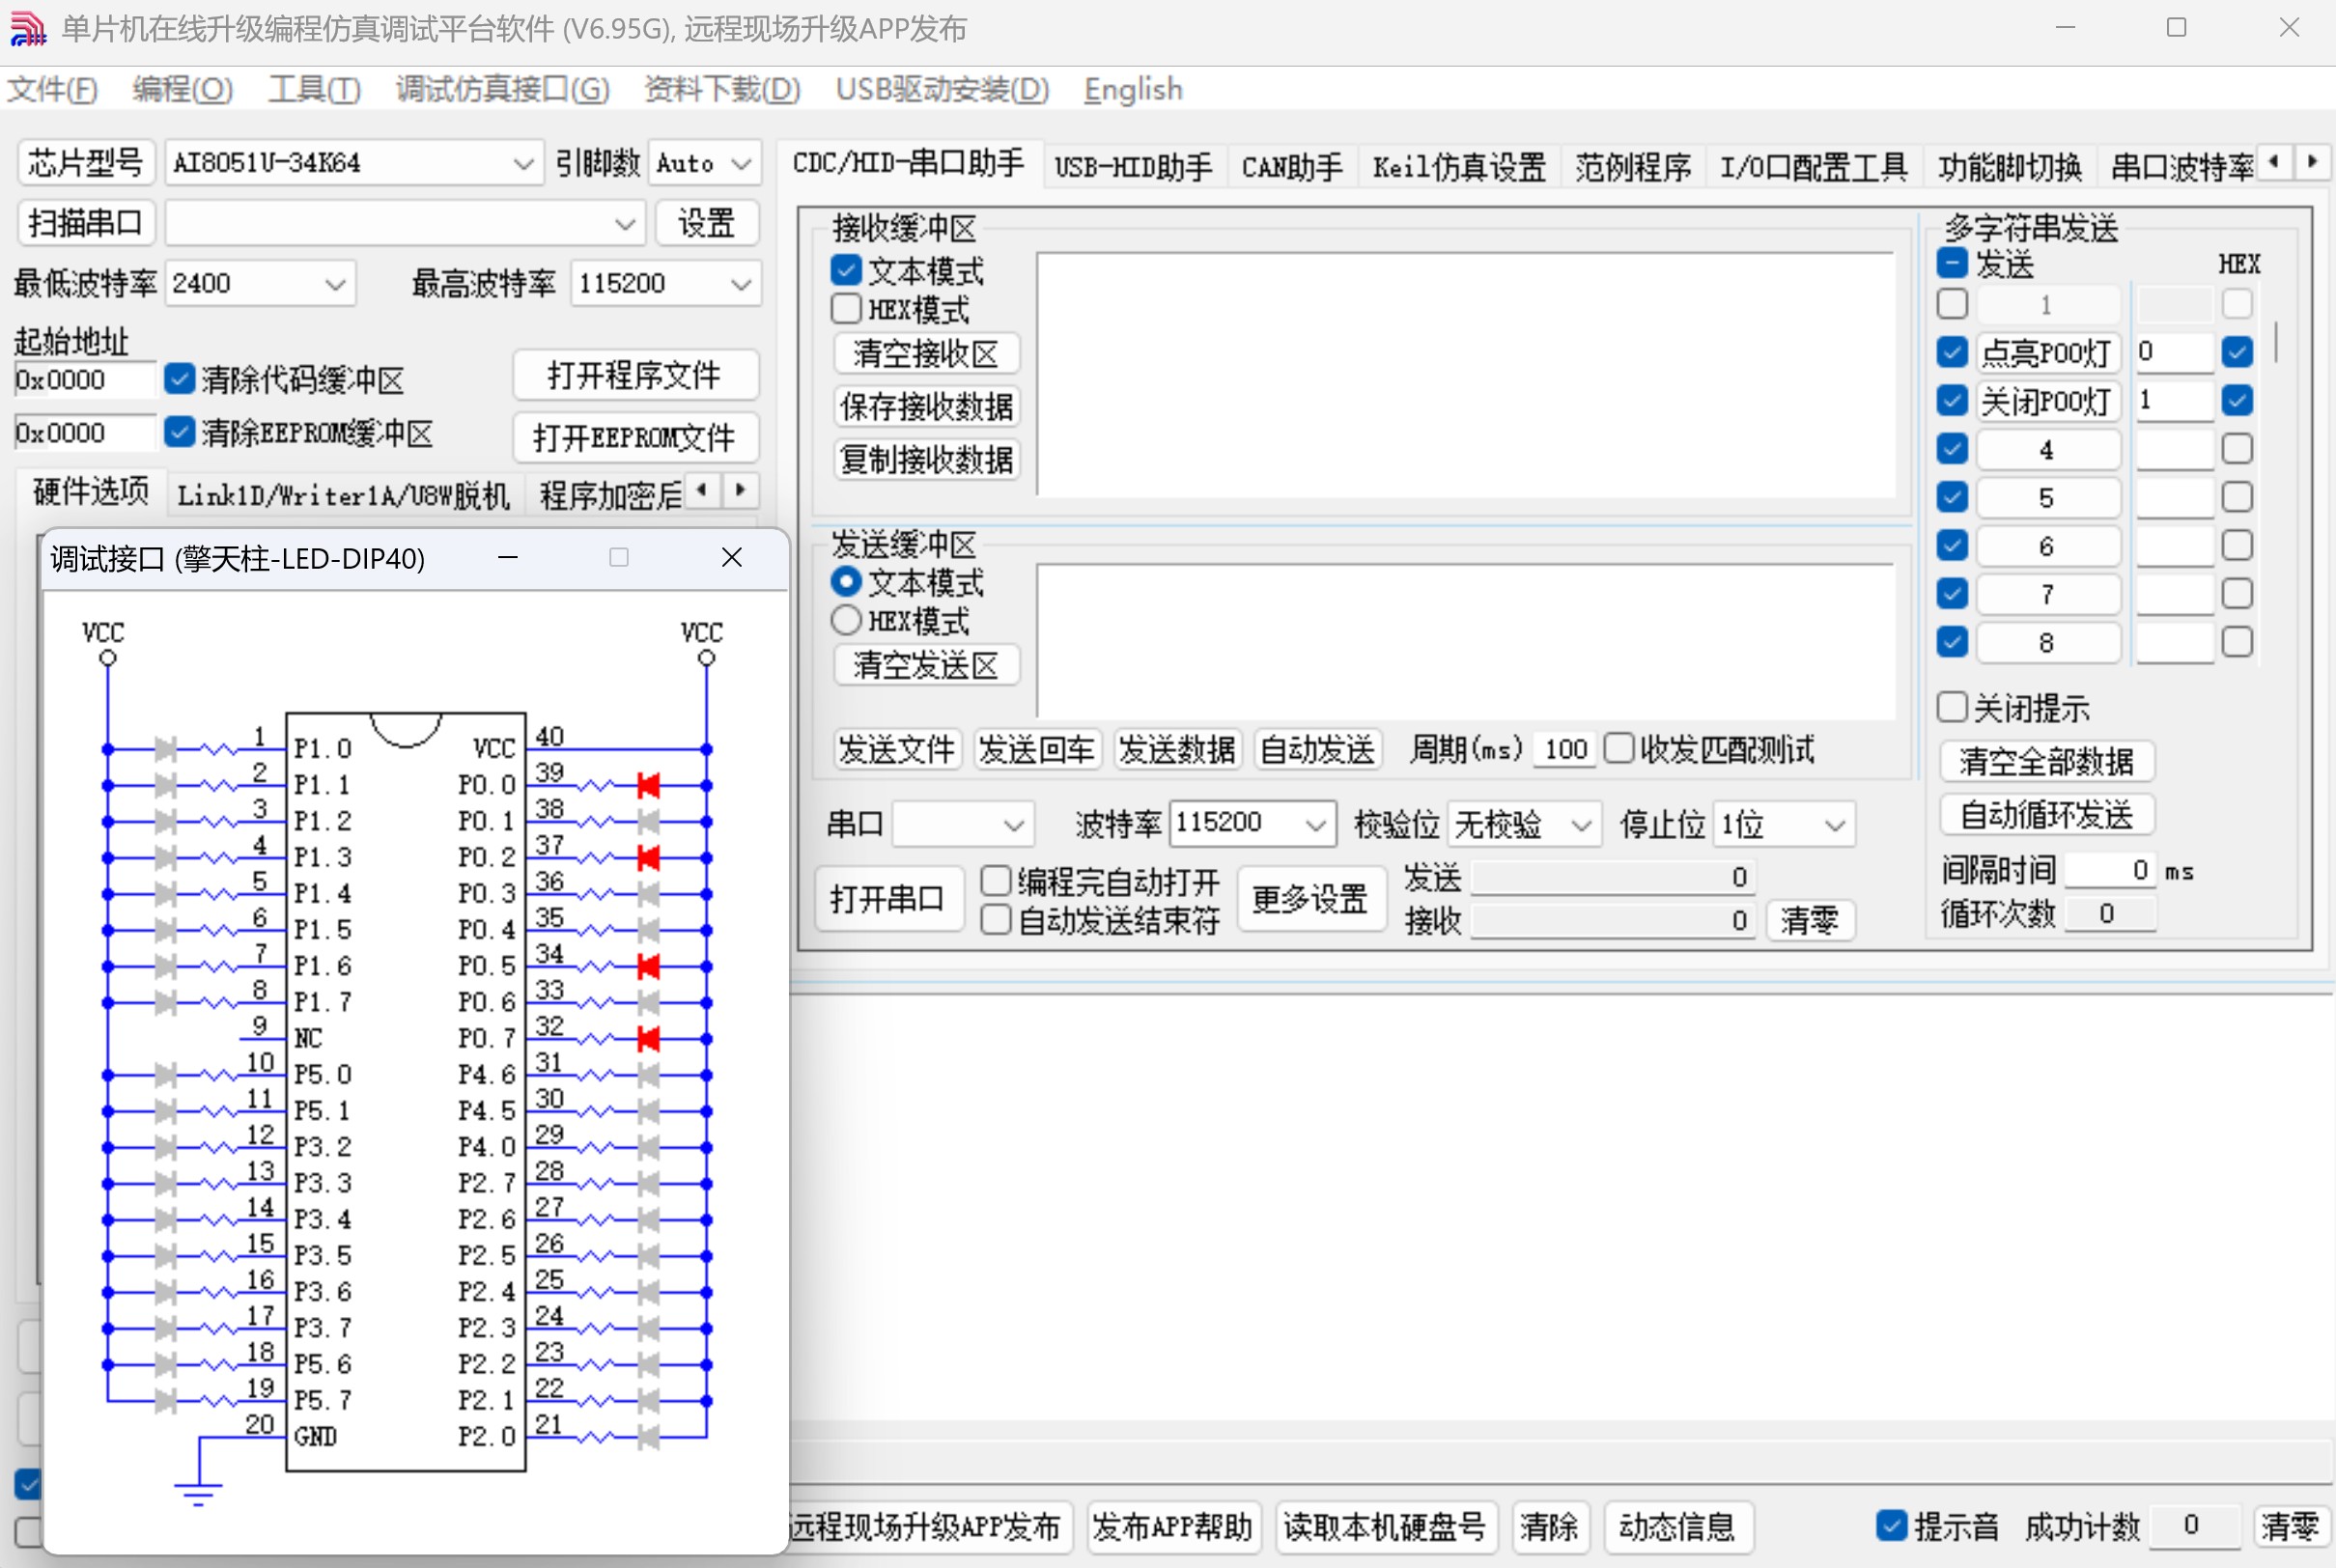Screen dimensions: 2336x1568
Task: Click the gray LED on pin P4.6
Action: (x=648, y=1075)
